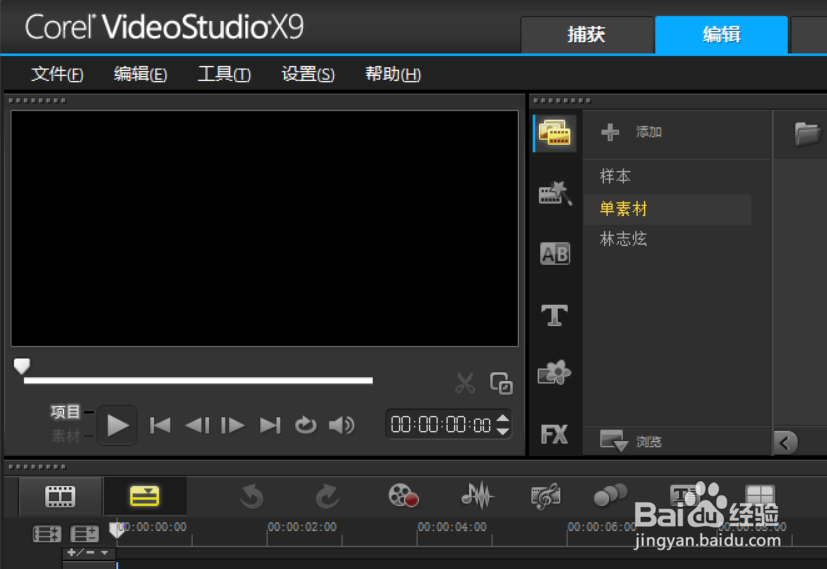827x569 pixels.
Task: Collapse the library navigation panel arrow
Action: tap(785, 442)
